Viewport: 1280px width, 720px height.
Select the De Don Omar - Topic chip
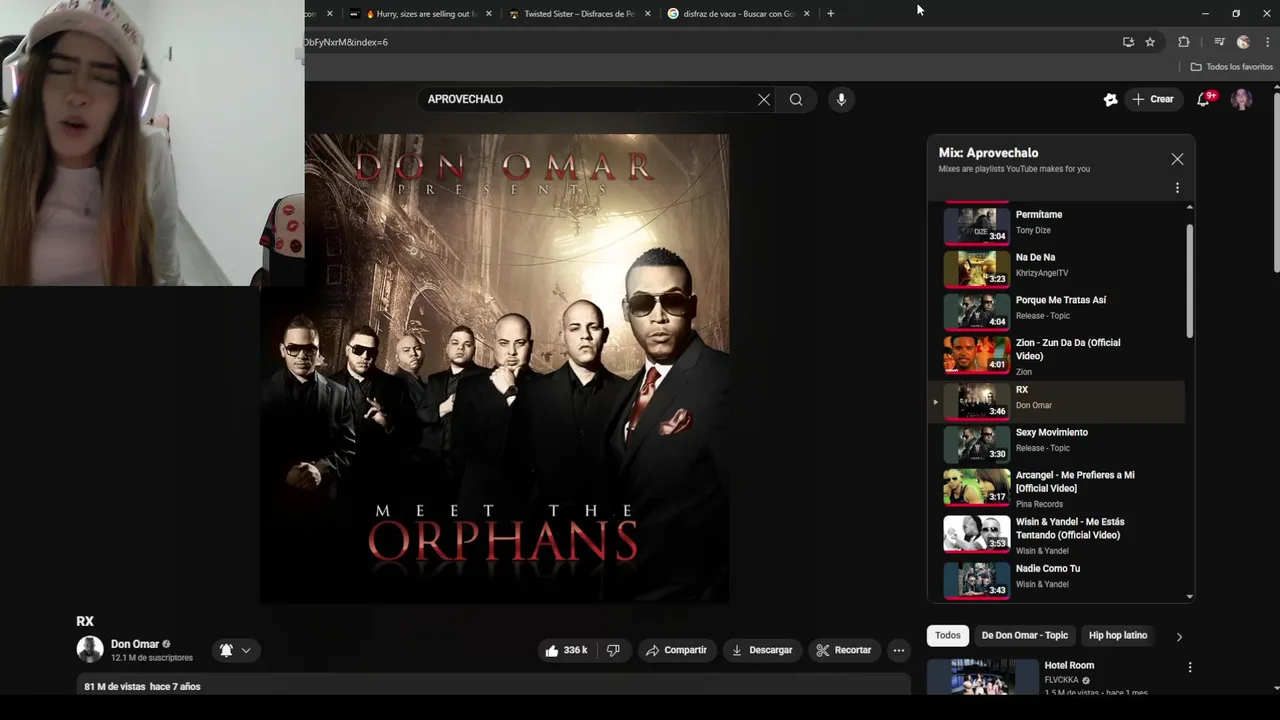(1025, 635)
